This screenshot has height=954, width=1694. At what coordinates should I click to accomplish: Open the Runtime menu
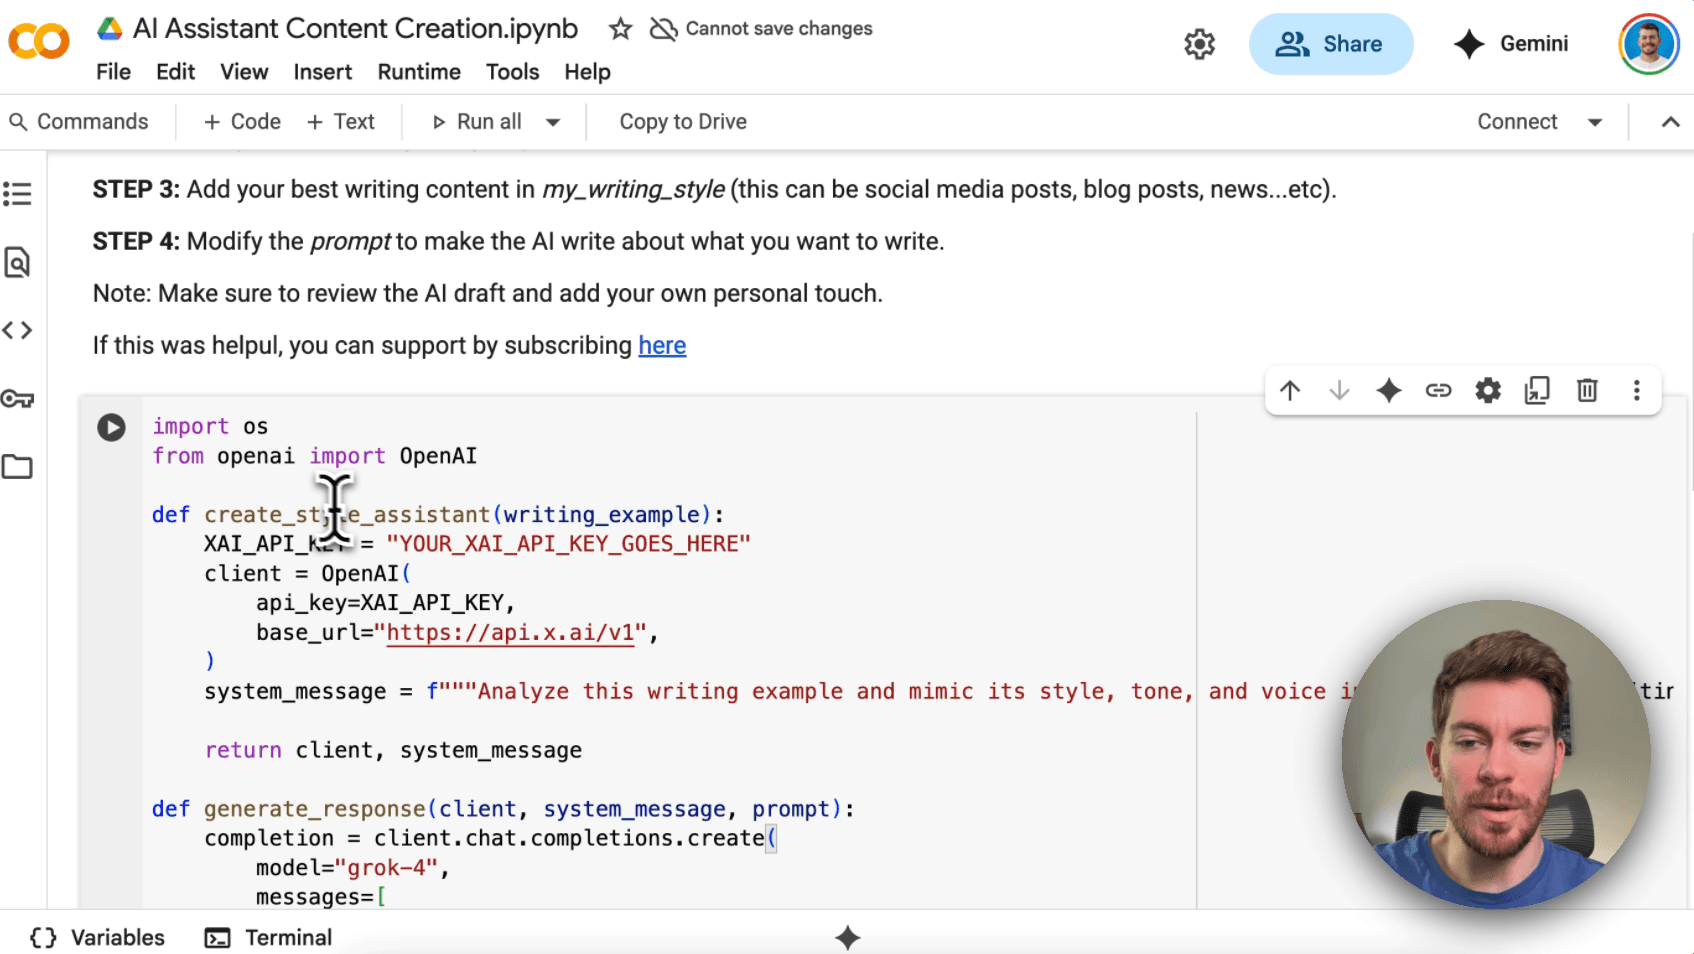[419, 72]
